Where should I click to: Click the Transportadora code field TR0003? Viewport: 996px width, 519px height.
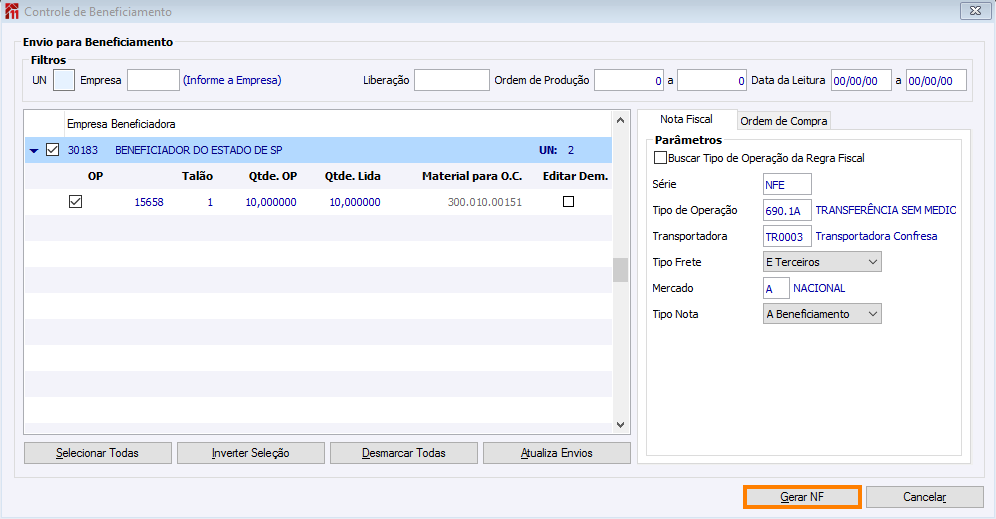click(787, 236)
